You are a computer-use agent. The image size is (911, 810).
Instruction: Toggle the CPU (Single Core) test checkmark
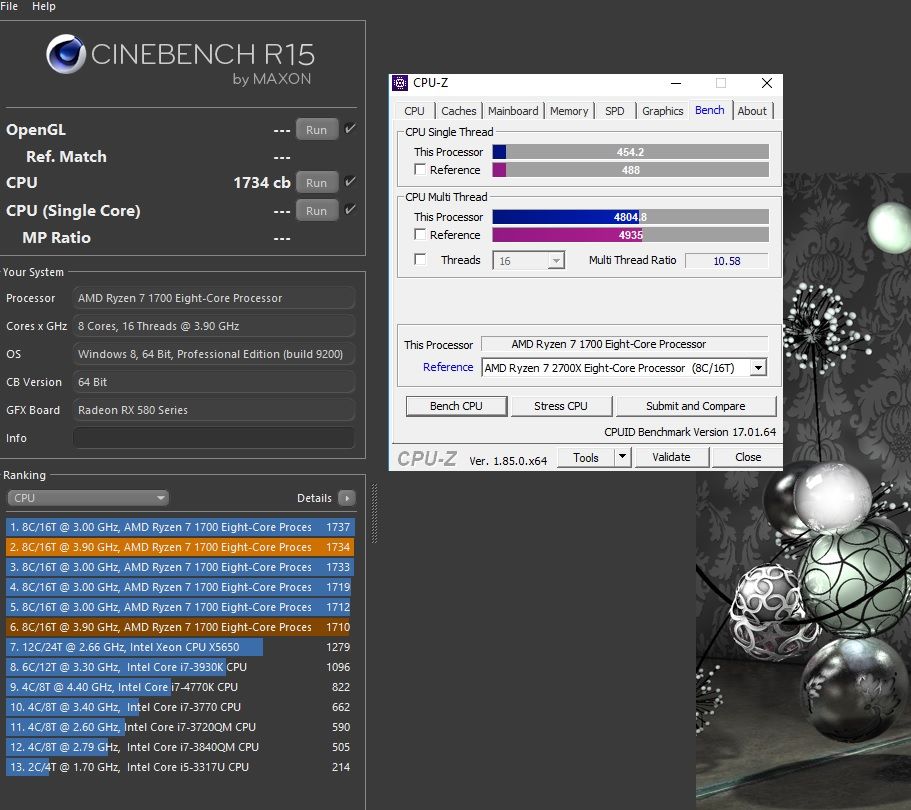(x=350, y=210)
